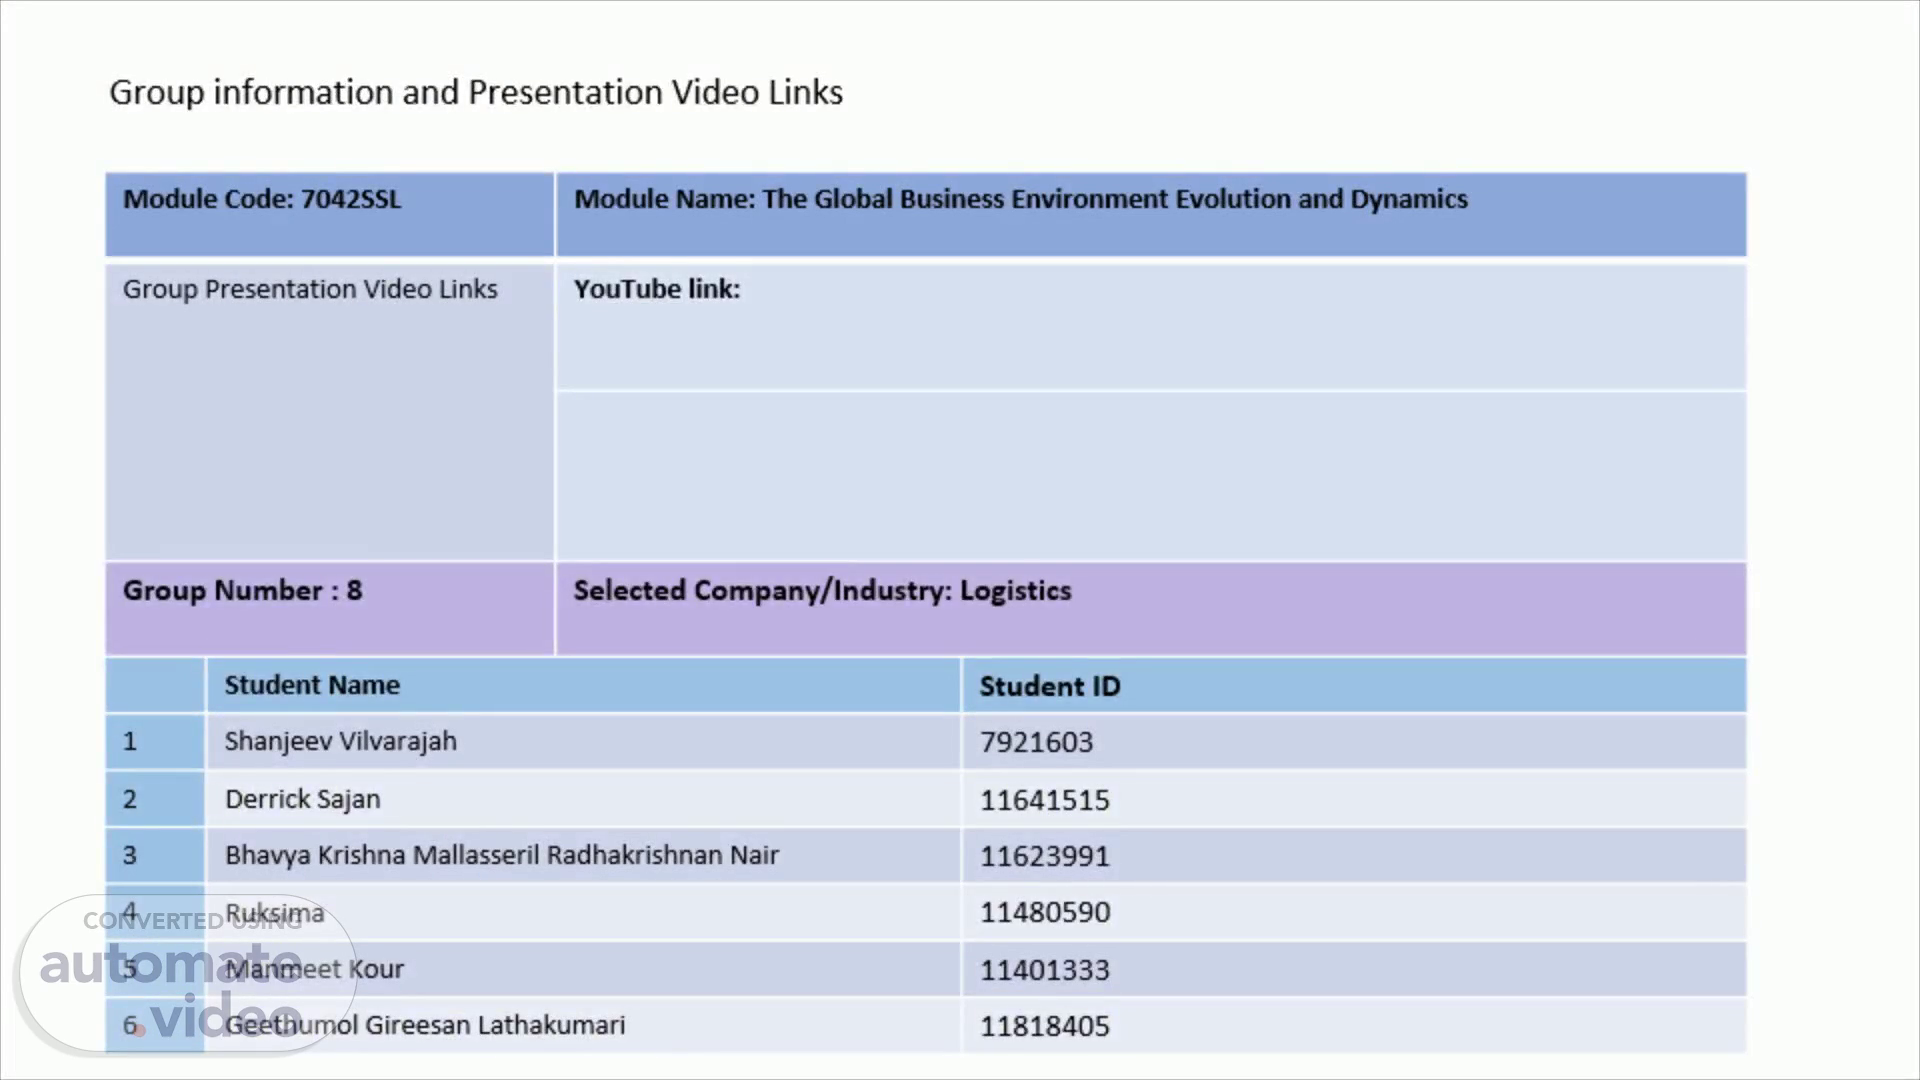Select the Derrick Sajan row name
Viewport: 1920px width, 1080px height.
pyautogui.click(x=303, y=799)
